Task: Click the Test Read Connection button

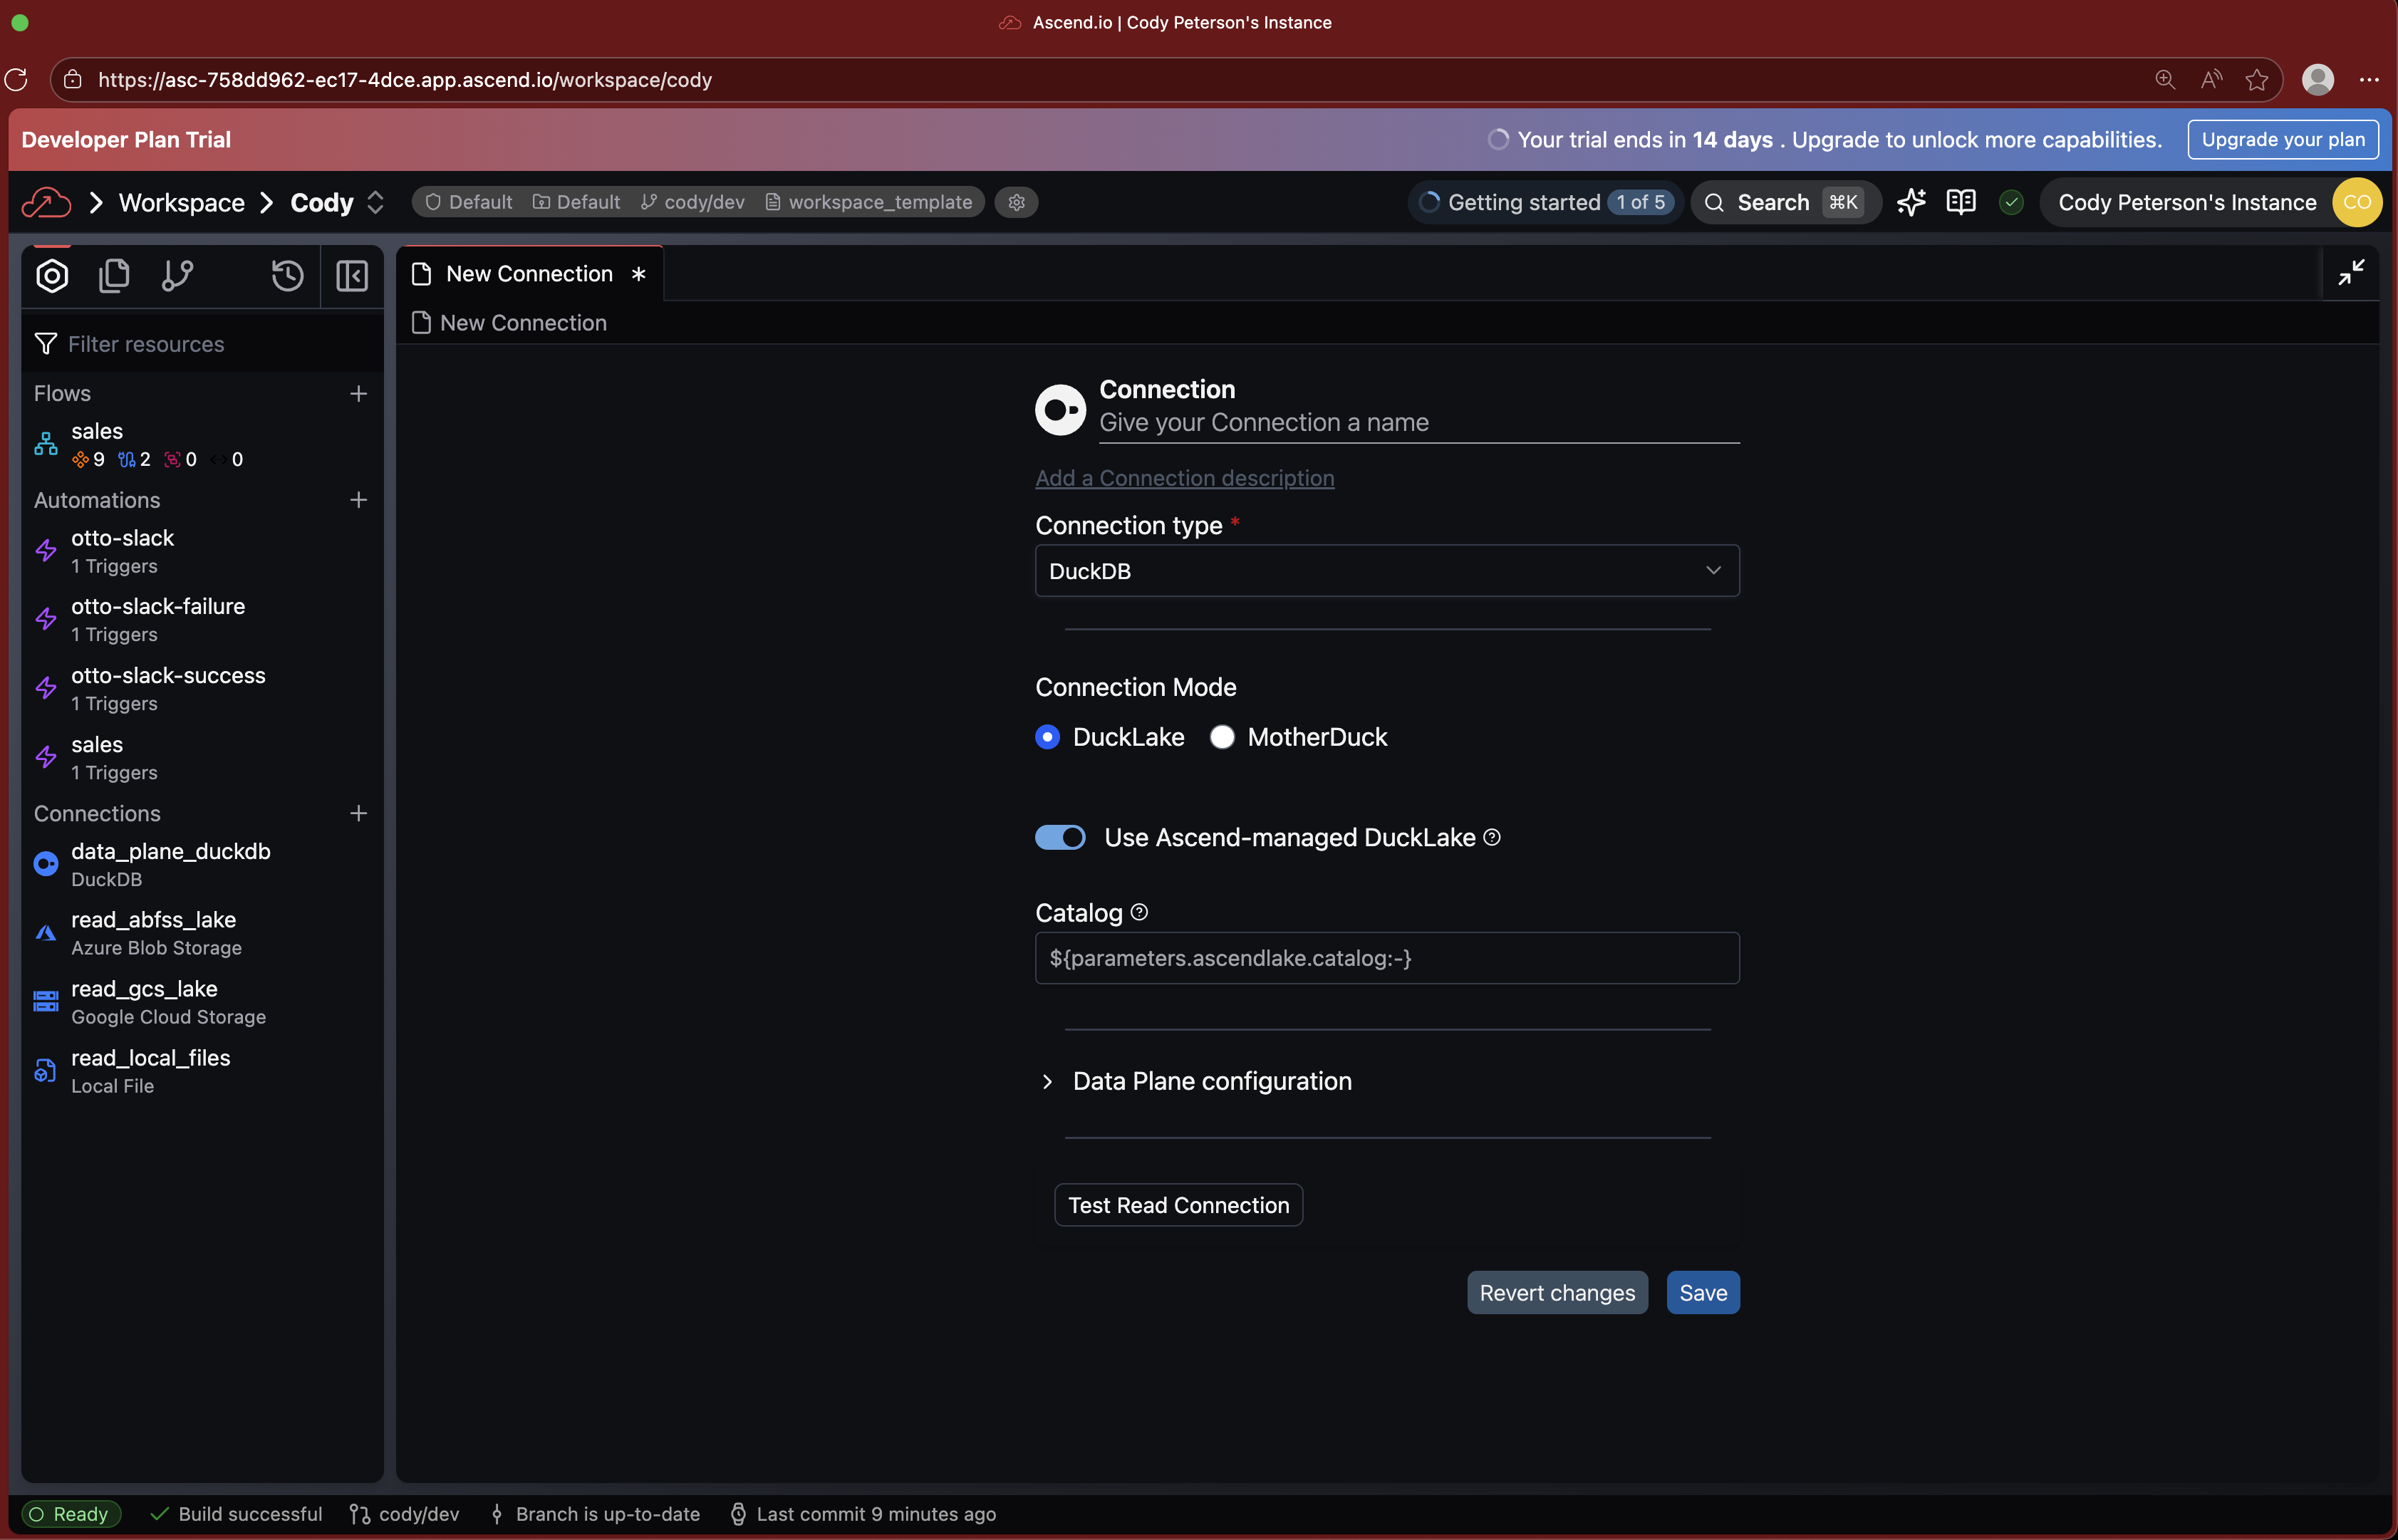Action: tap(1178, 1205)
